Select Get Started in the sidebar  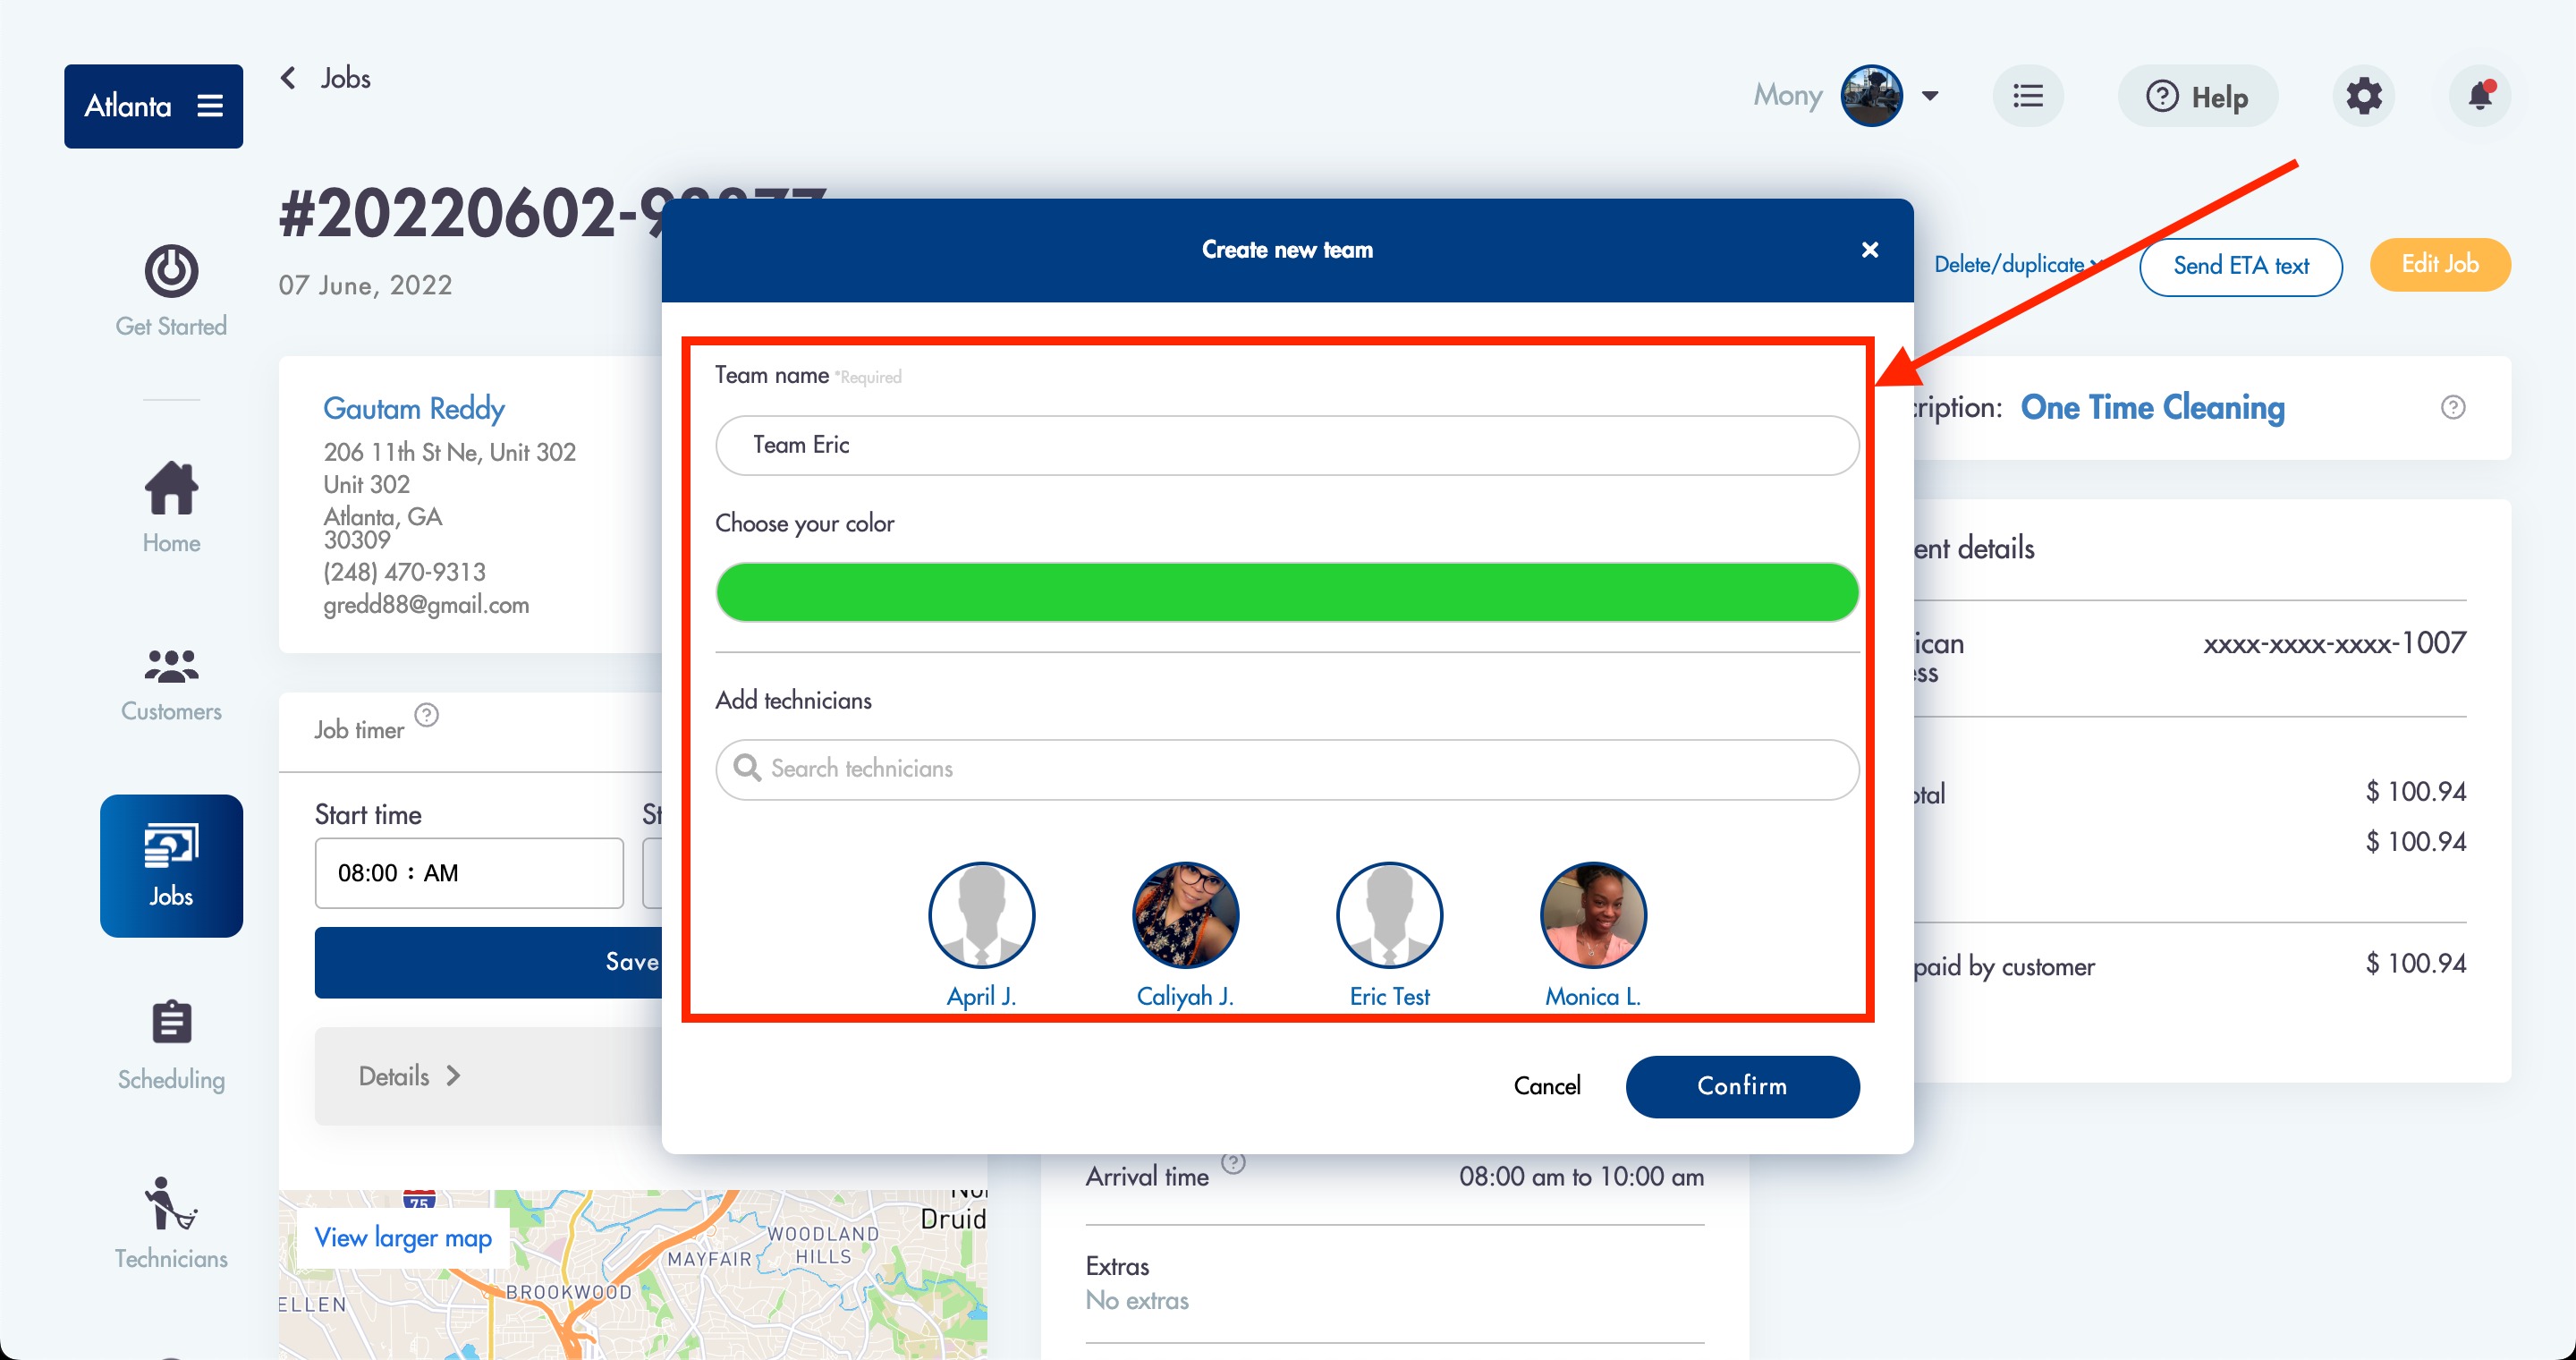coord(171,290)
